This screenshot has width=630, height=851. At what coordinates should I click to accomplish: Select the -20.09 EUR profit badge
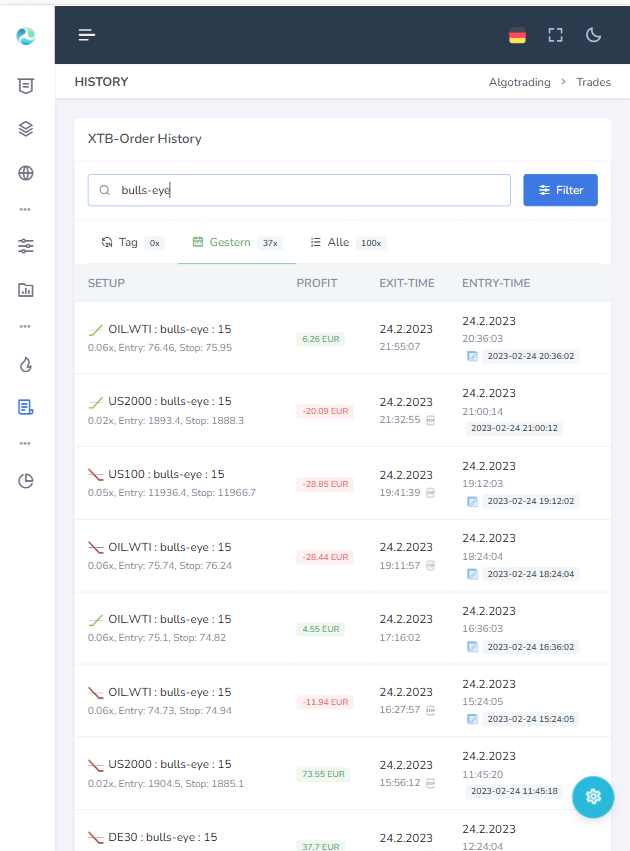click(x=325, y=411)
